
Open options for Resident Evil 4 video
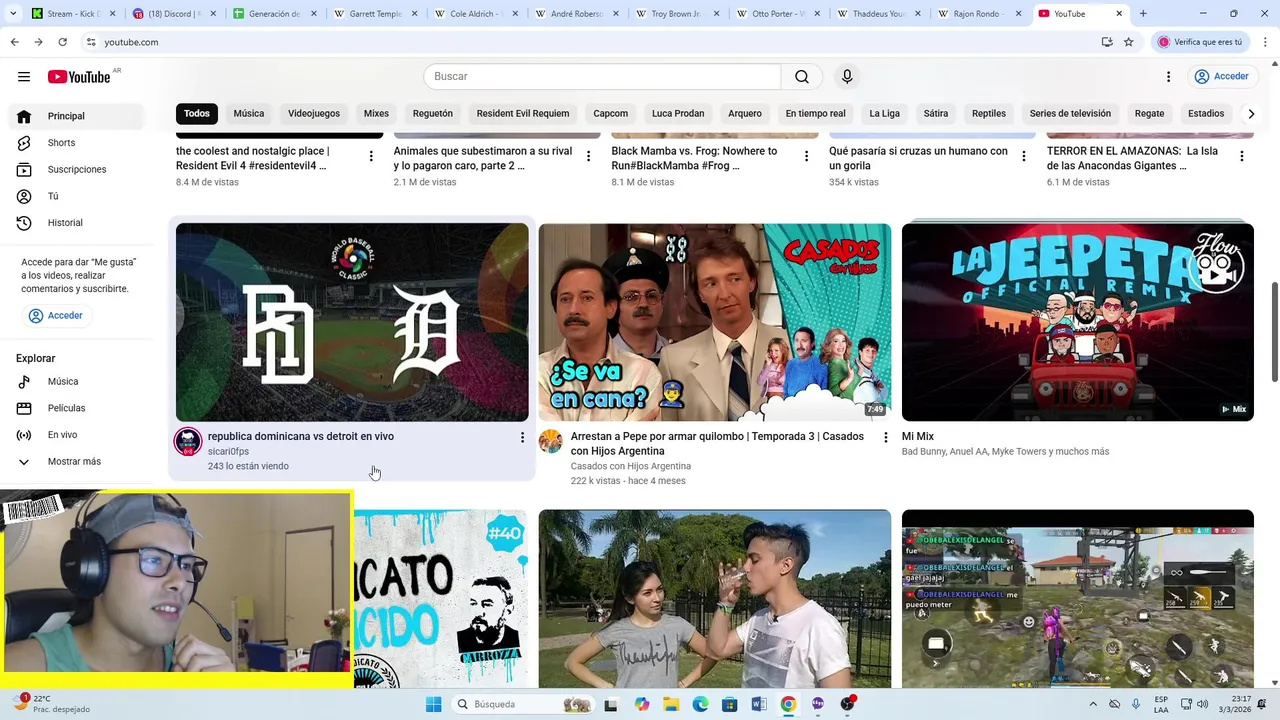pos(371,156)
